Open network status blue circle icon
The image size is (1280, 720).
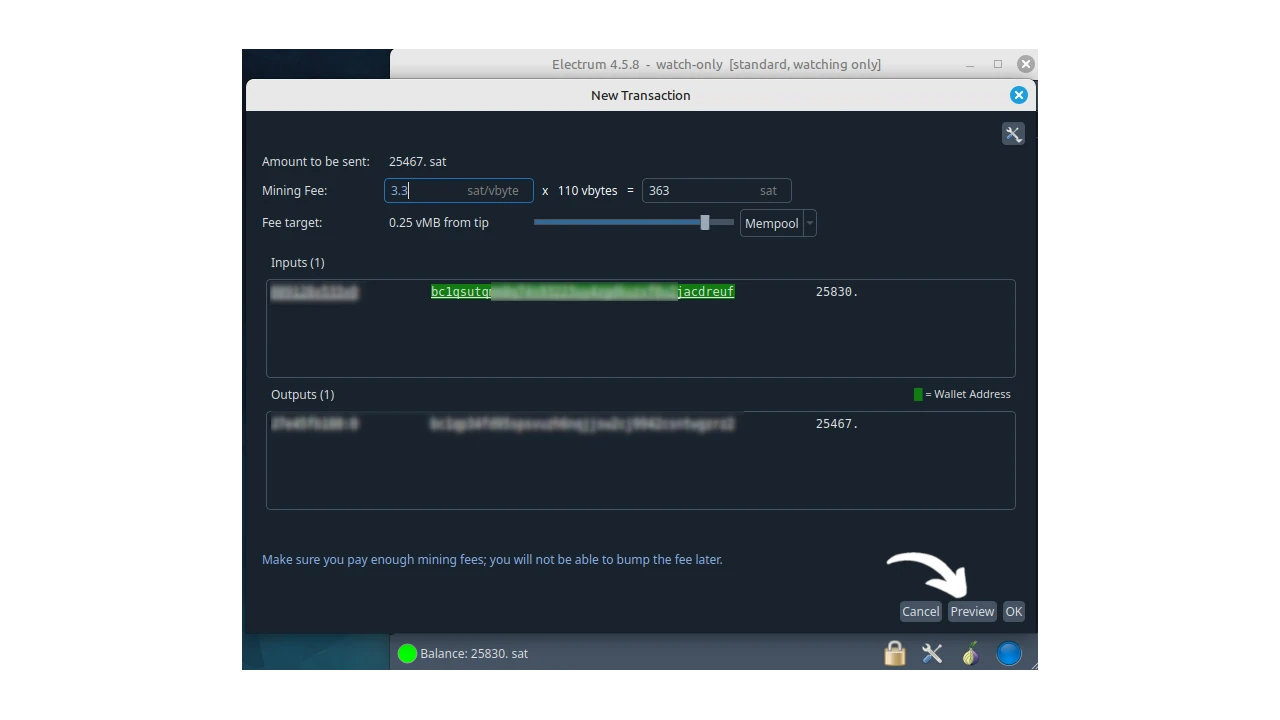pyautogui.click(x=1008, y=654)
